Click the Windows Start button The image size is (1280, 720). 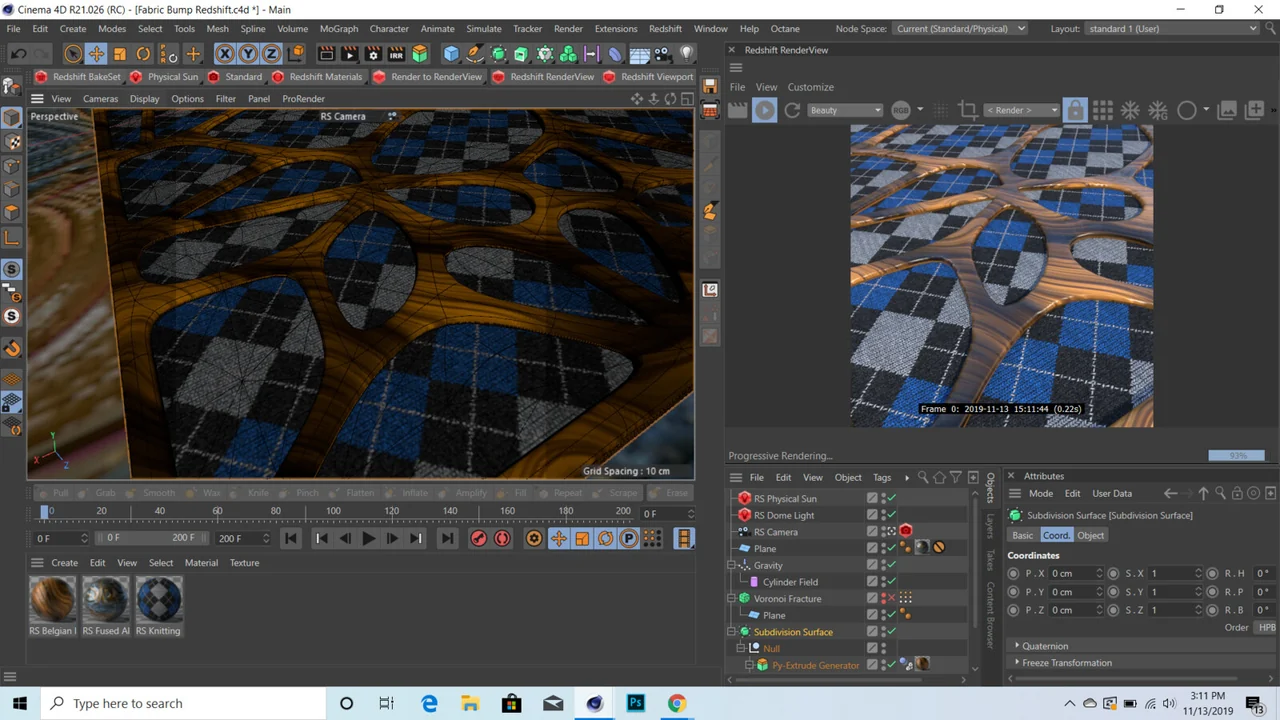20,704
